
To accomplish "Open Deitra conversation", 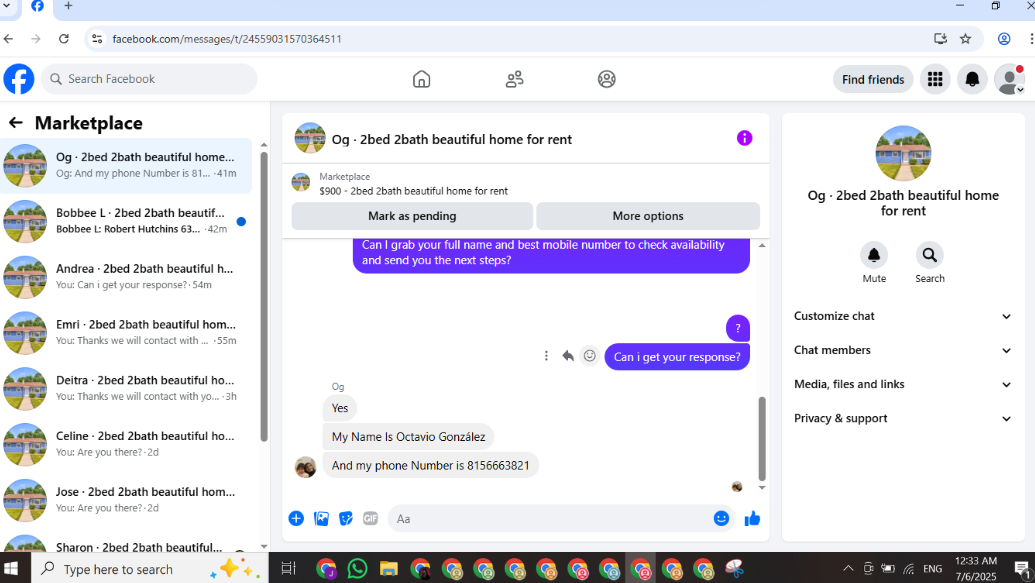I will coord(126,389).
